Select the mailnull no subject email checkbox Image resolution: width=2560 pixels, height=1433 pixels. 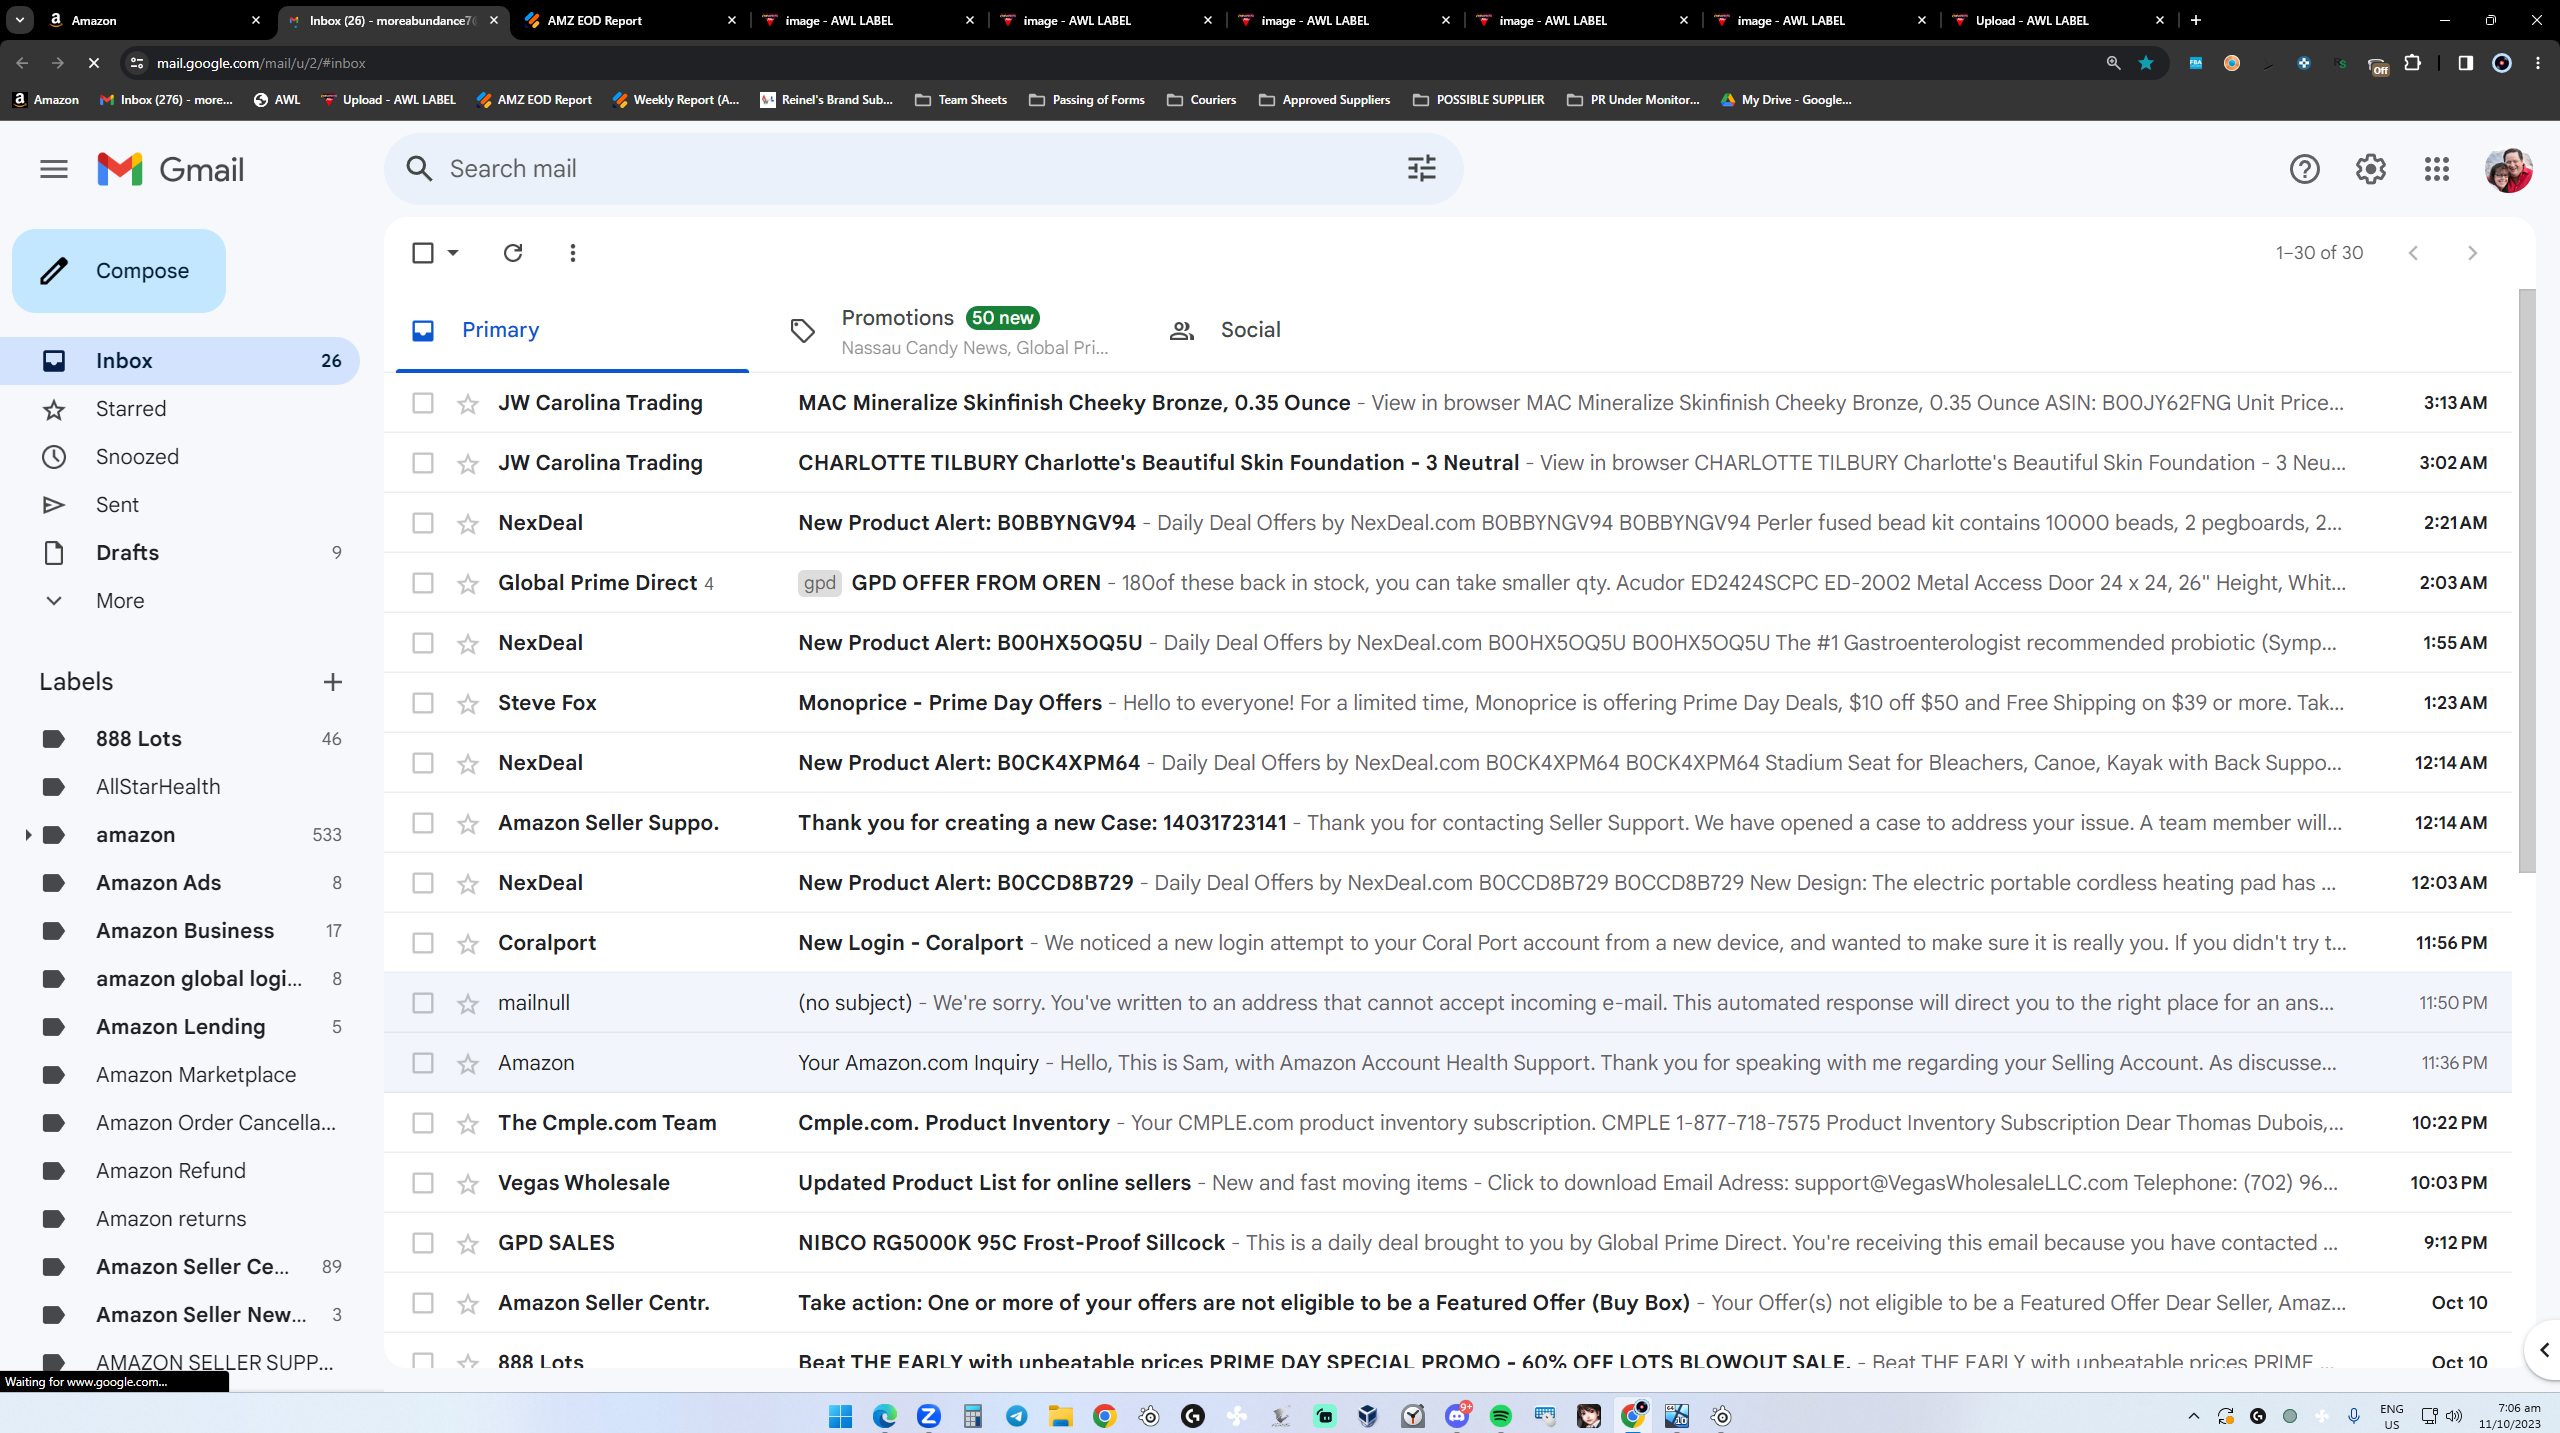click(423, 1003)
